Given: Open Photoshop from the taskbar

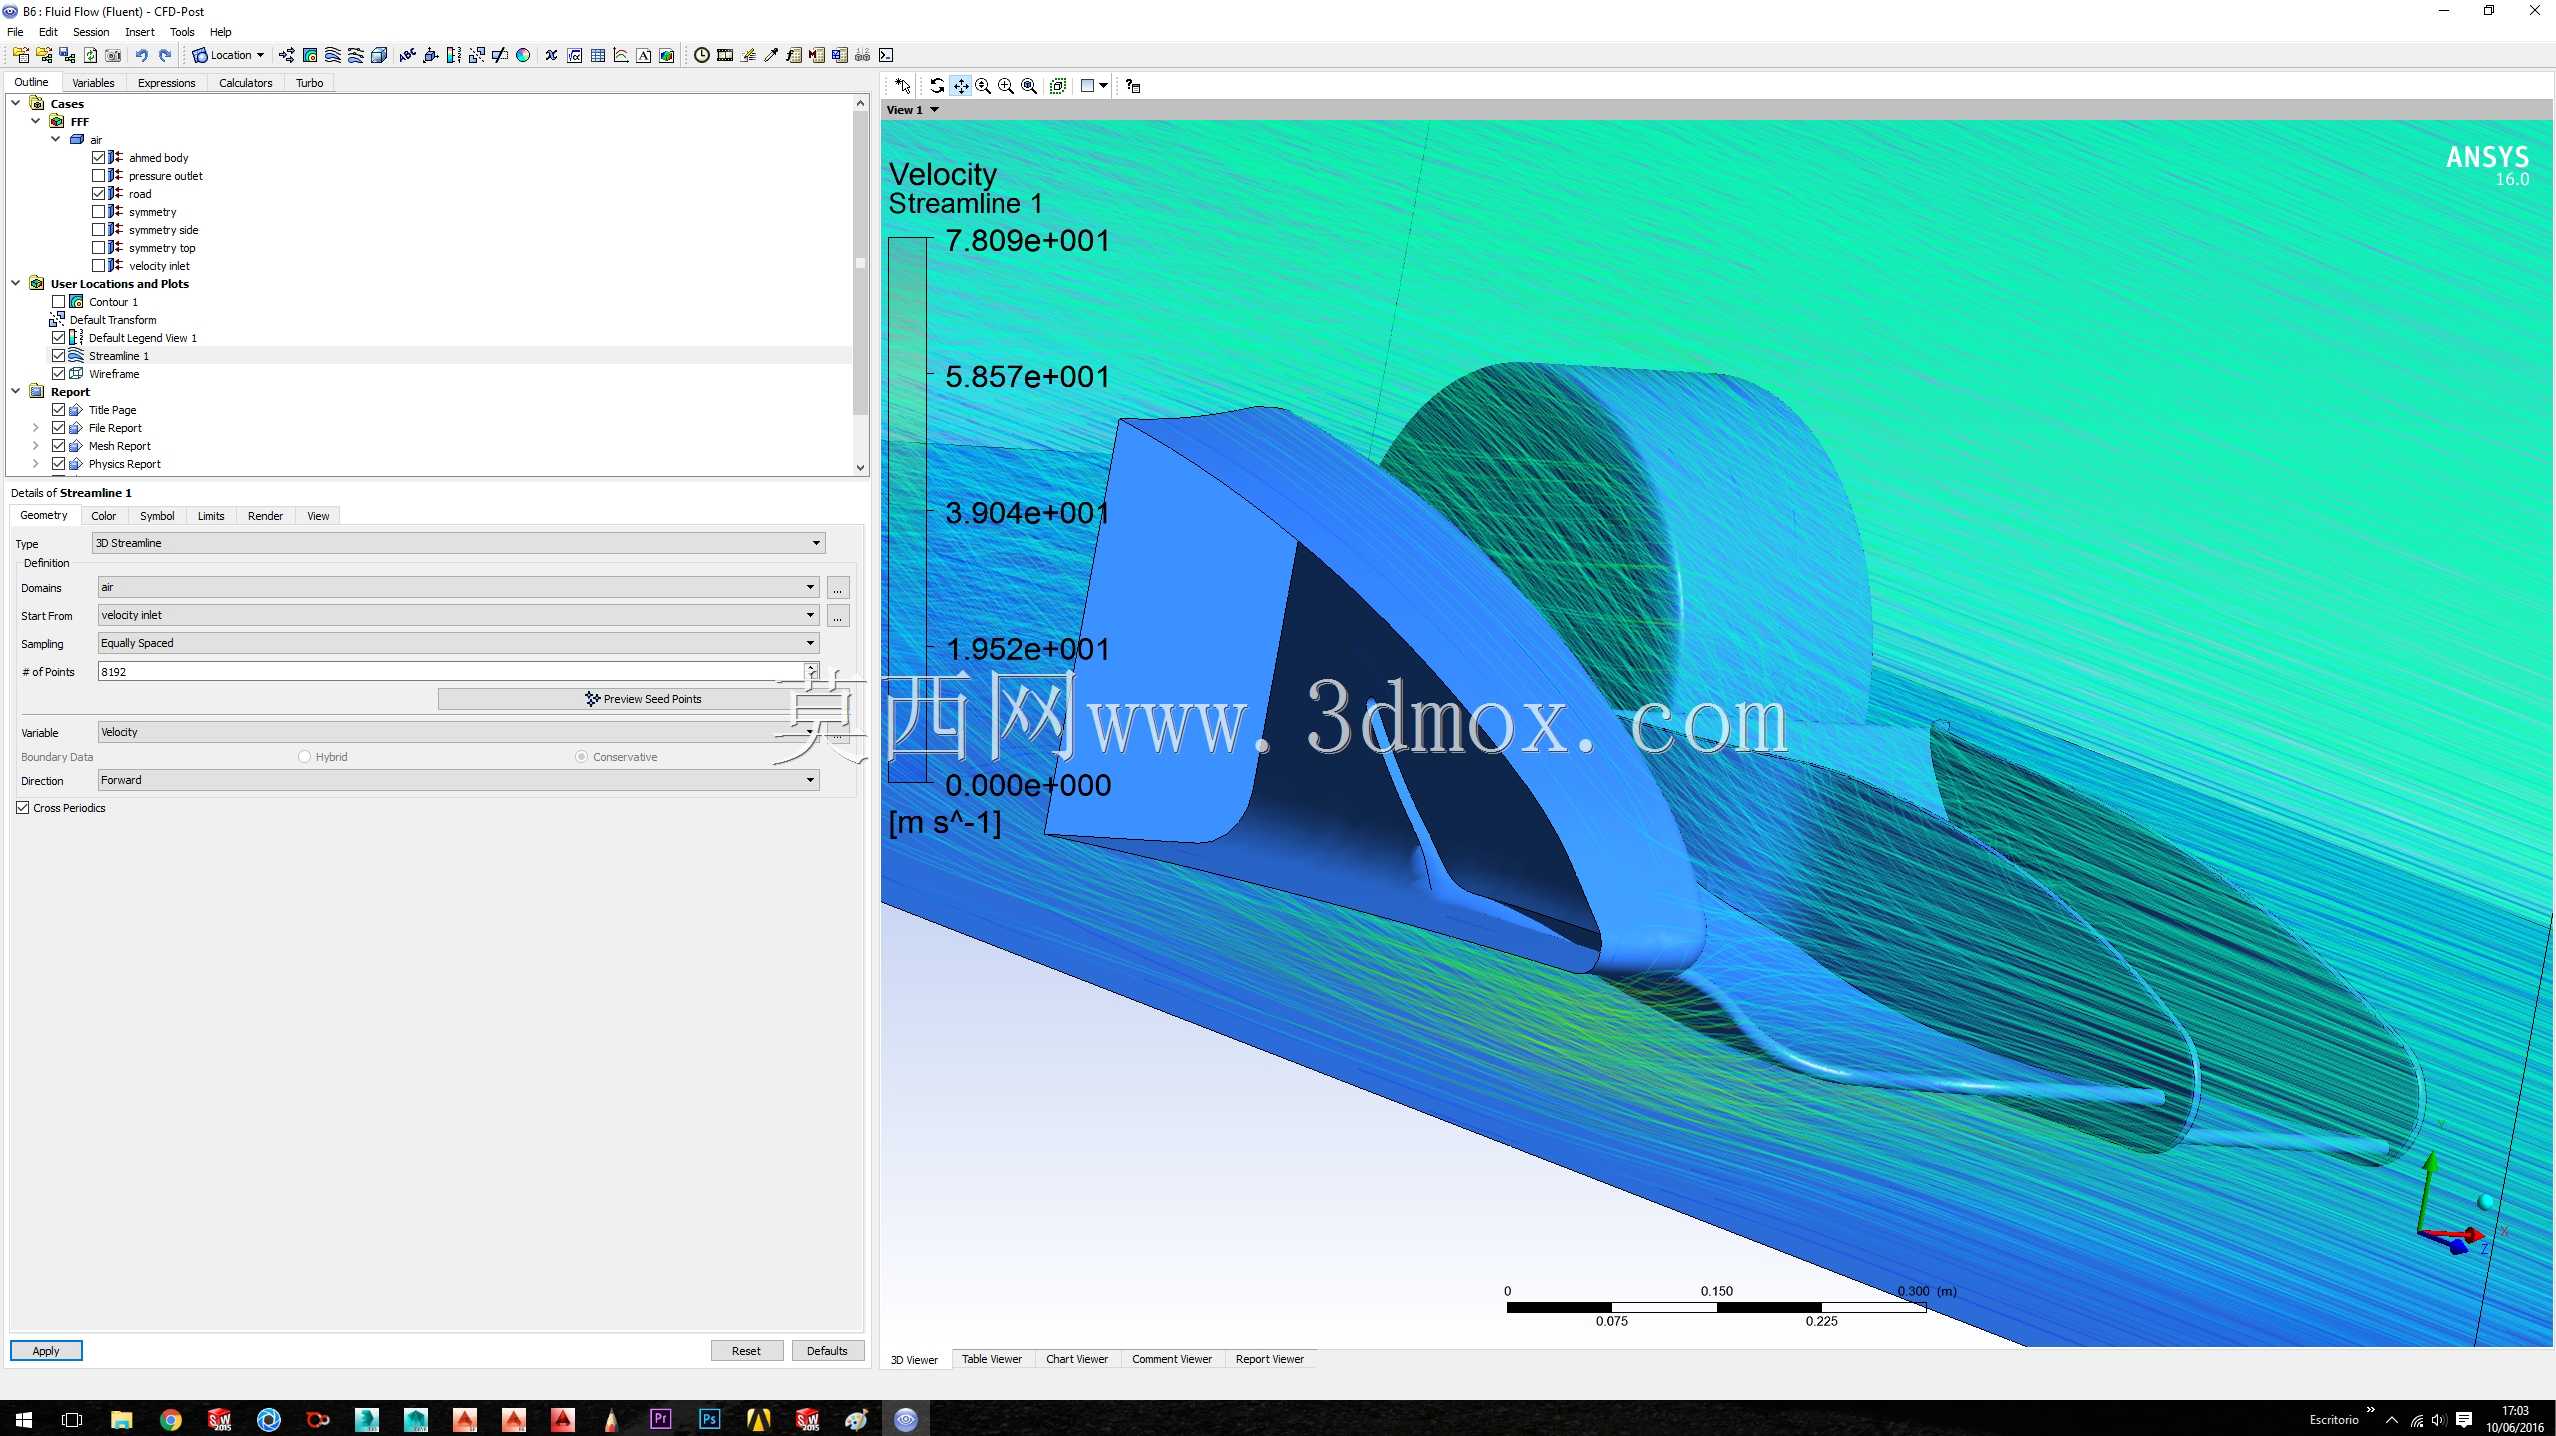Looking at the screenshot, I should click(x=710, y=1419).
